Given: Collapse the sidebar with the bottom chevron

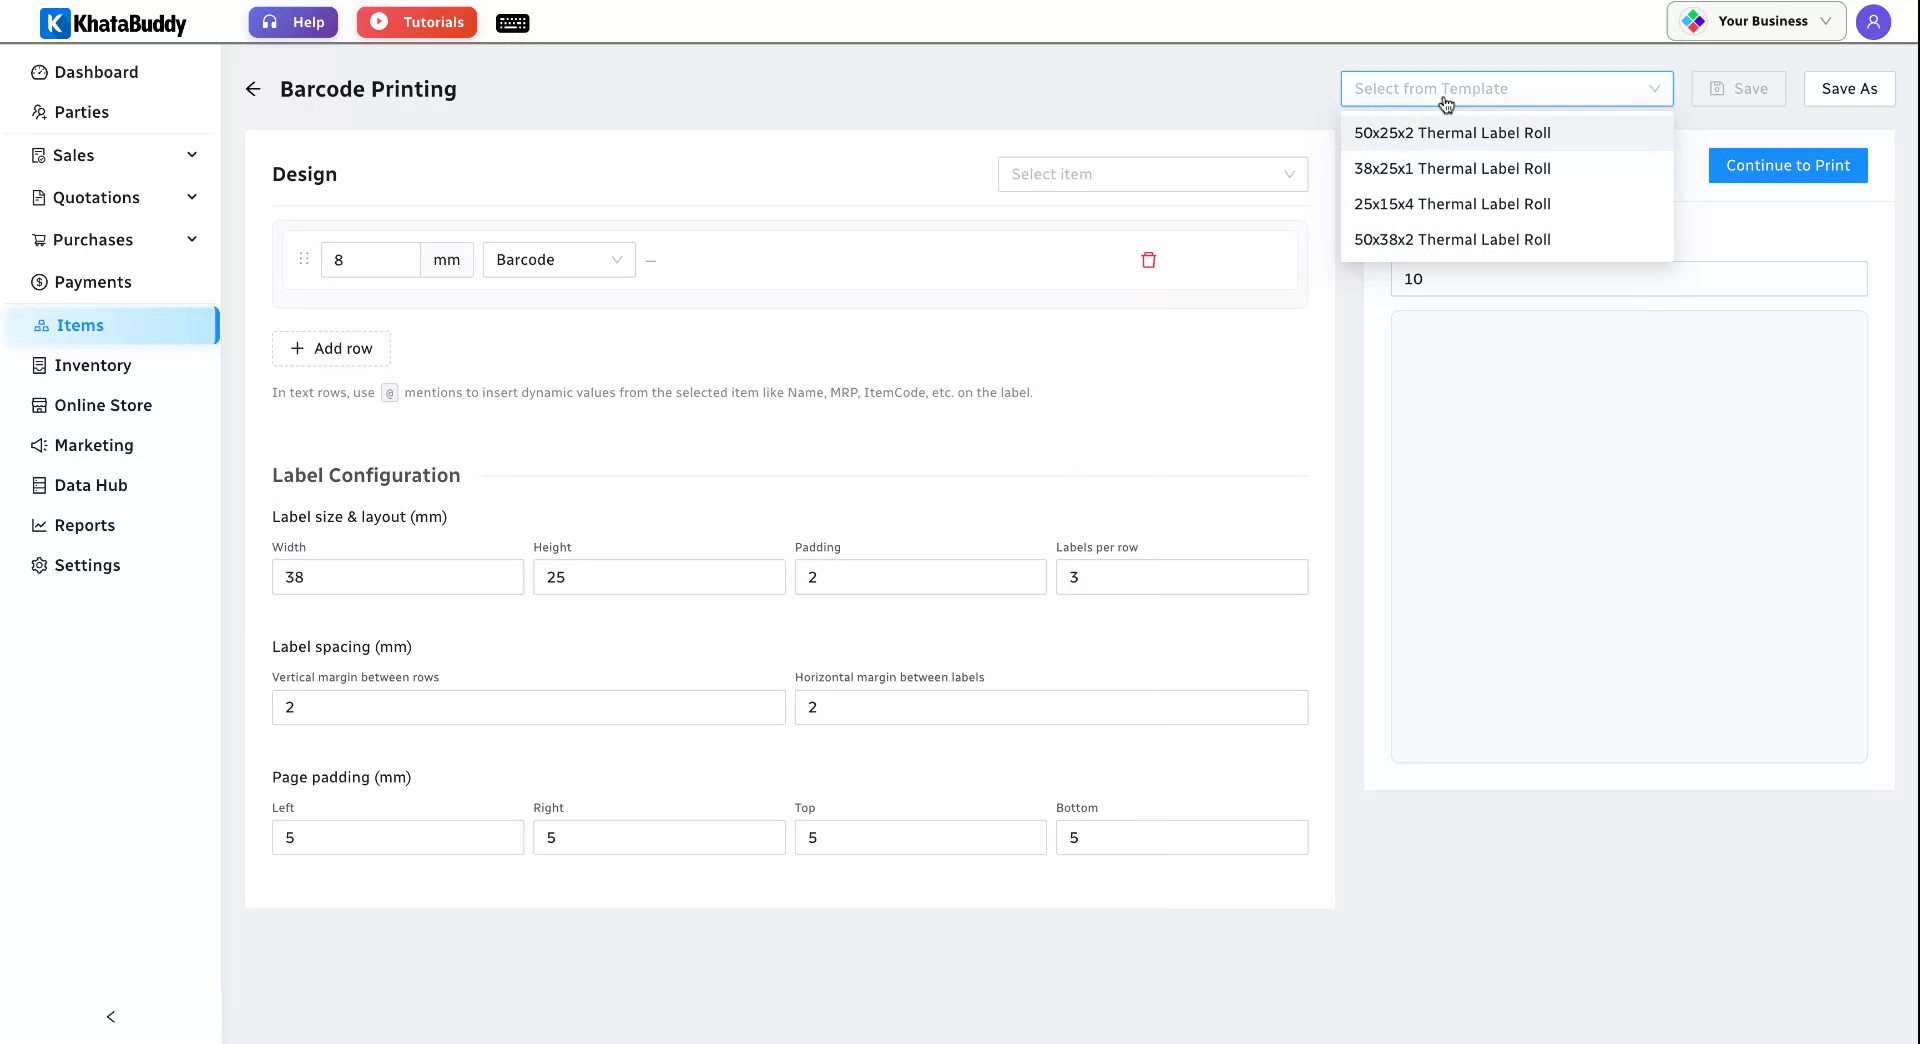Looking at the screenshot, I should click(111, 1017).
